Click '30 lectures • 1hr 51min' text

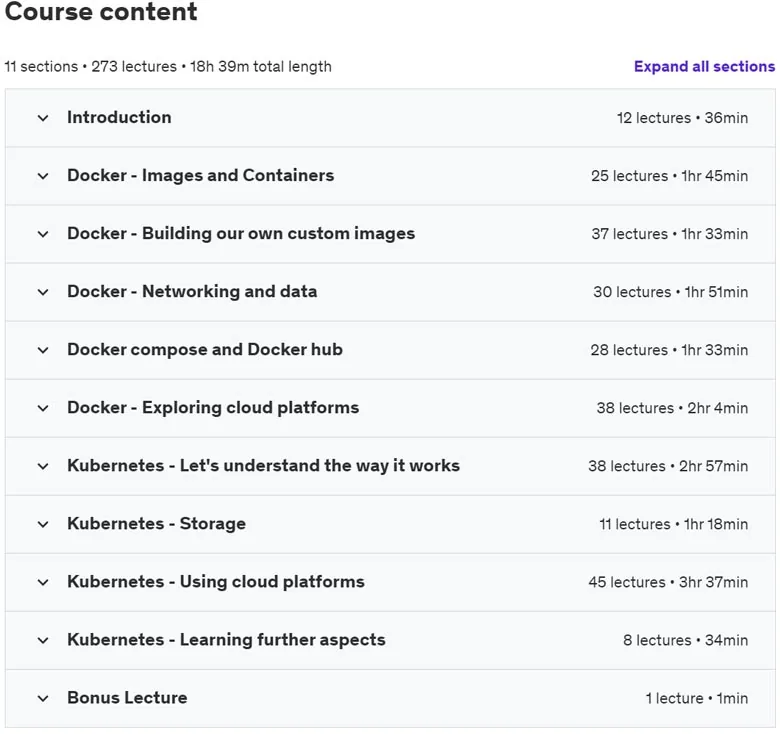click(x=671, y=292)
